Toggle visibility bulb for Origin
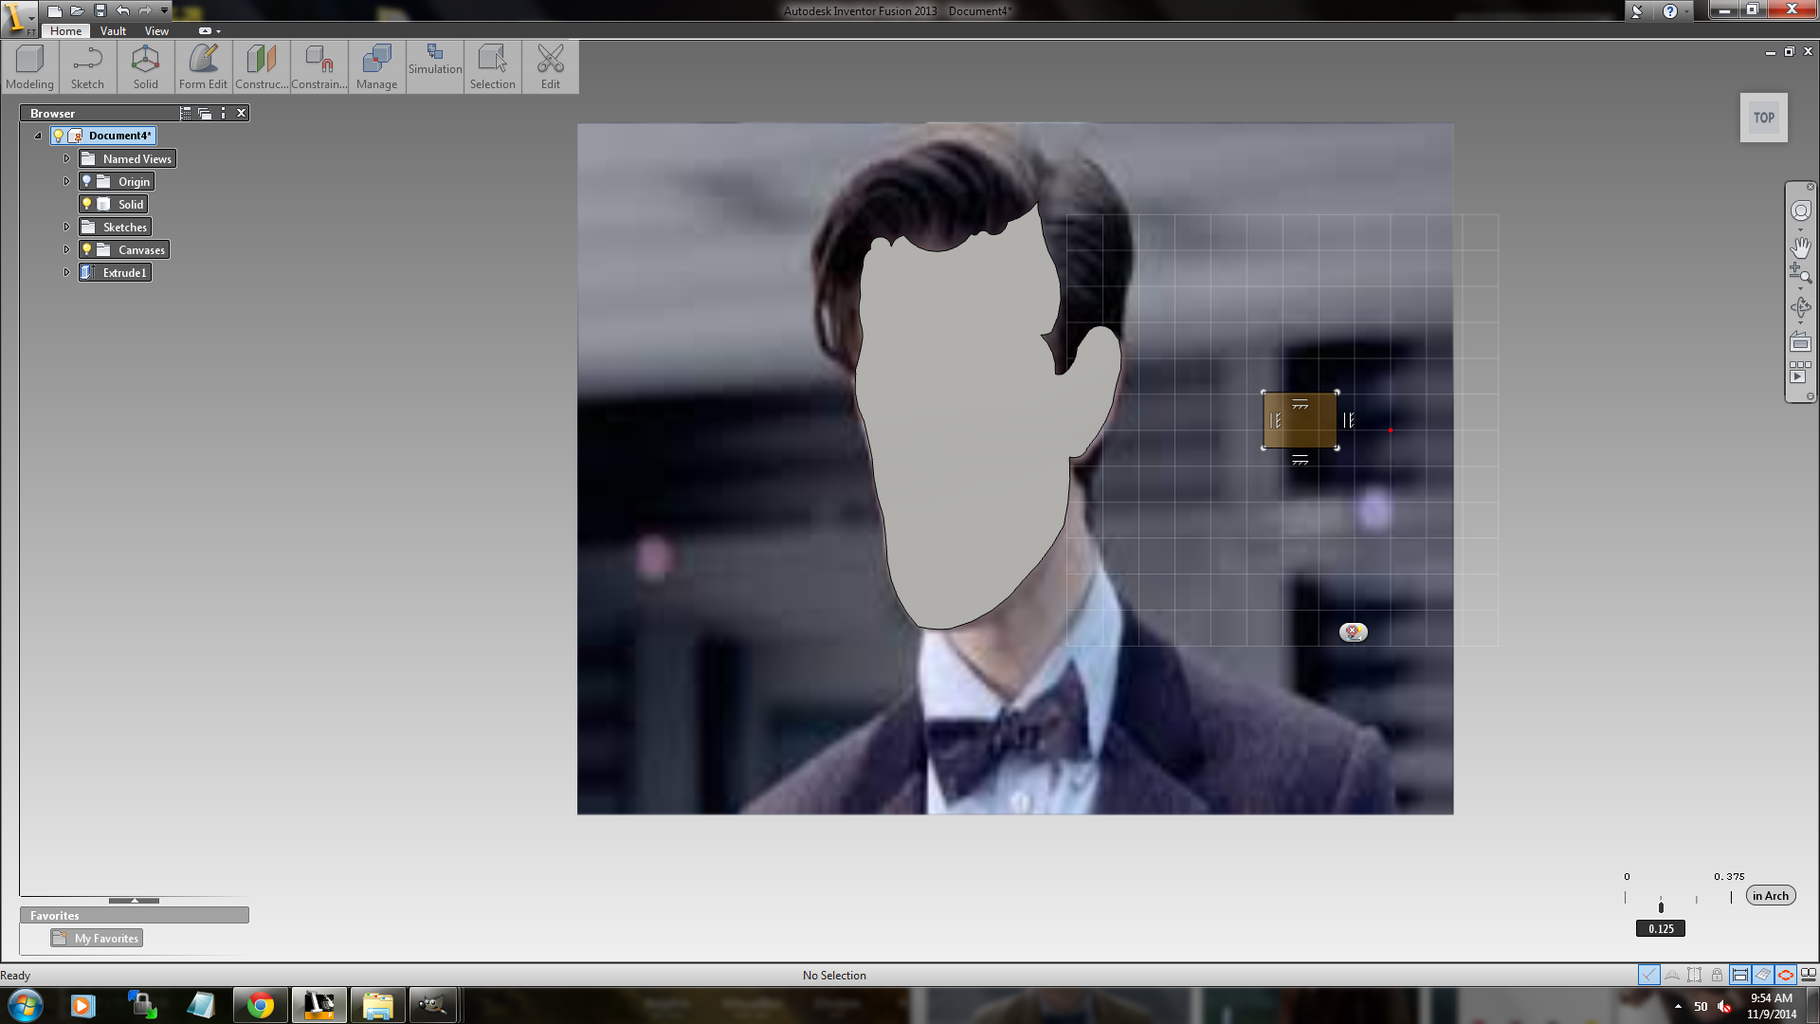 coord(87,181)
